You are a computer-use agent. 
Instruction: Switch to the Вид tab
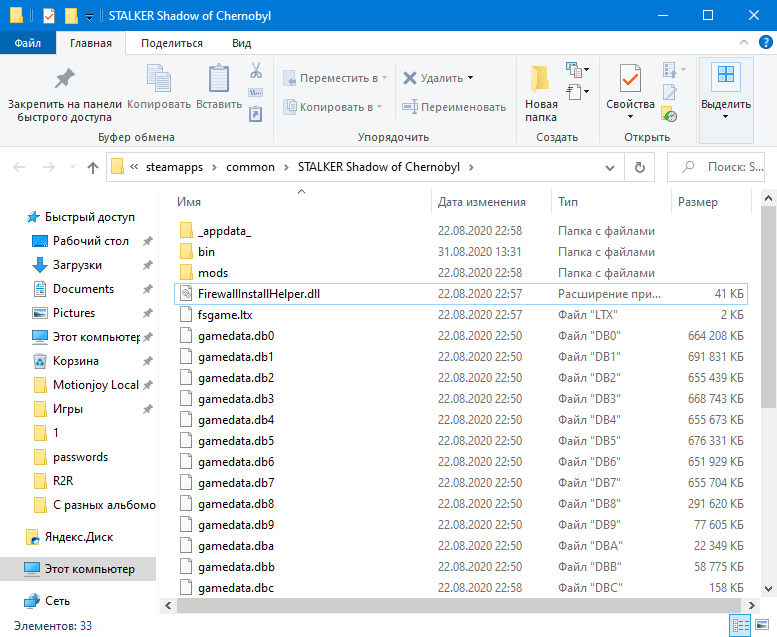[241, 43]
